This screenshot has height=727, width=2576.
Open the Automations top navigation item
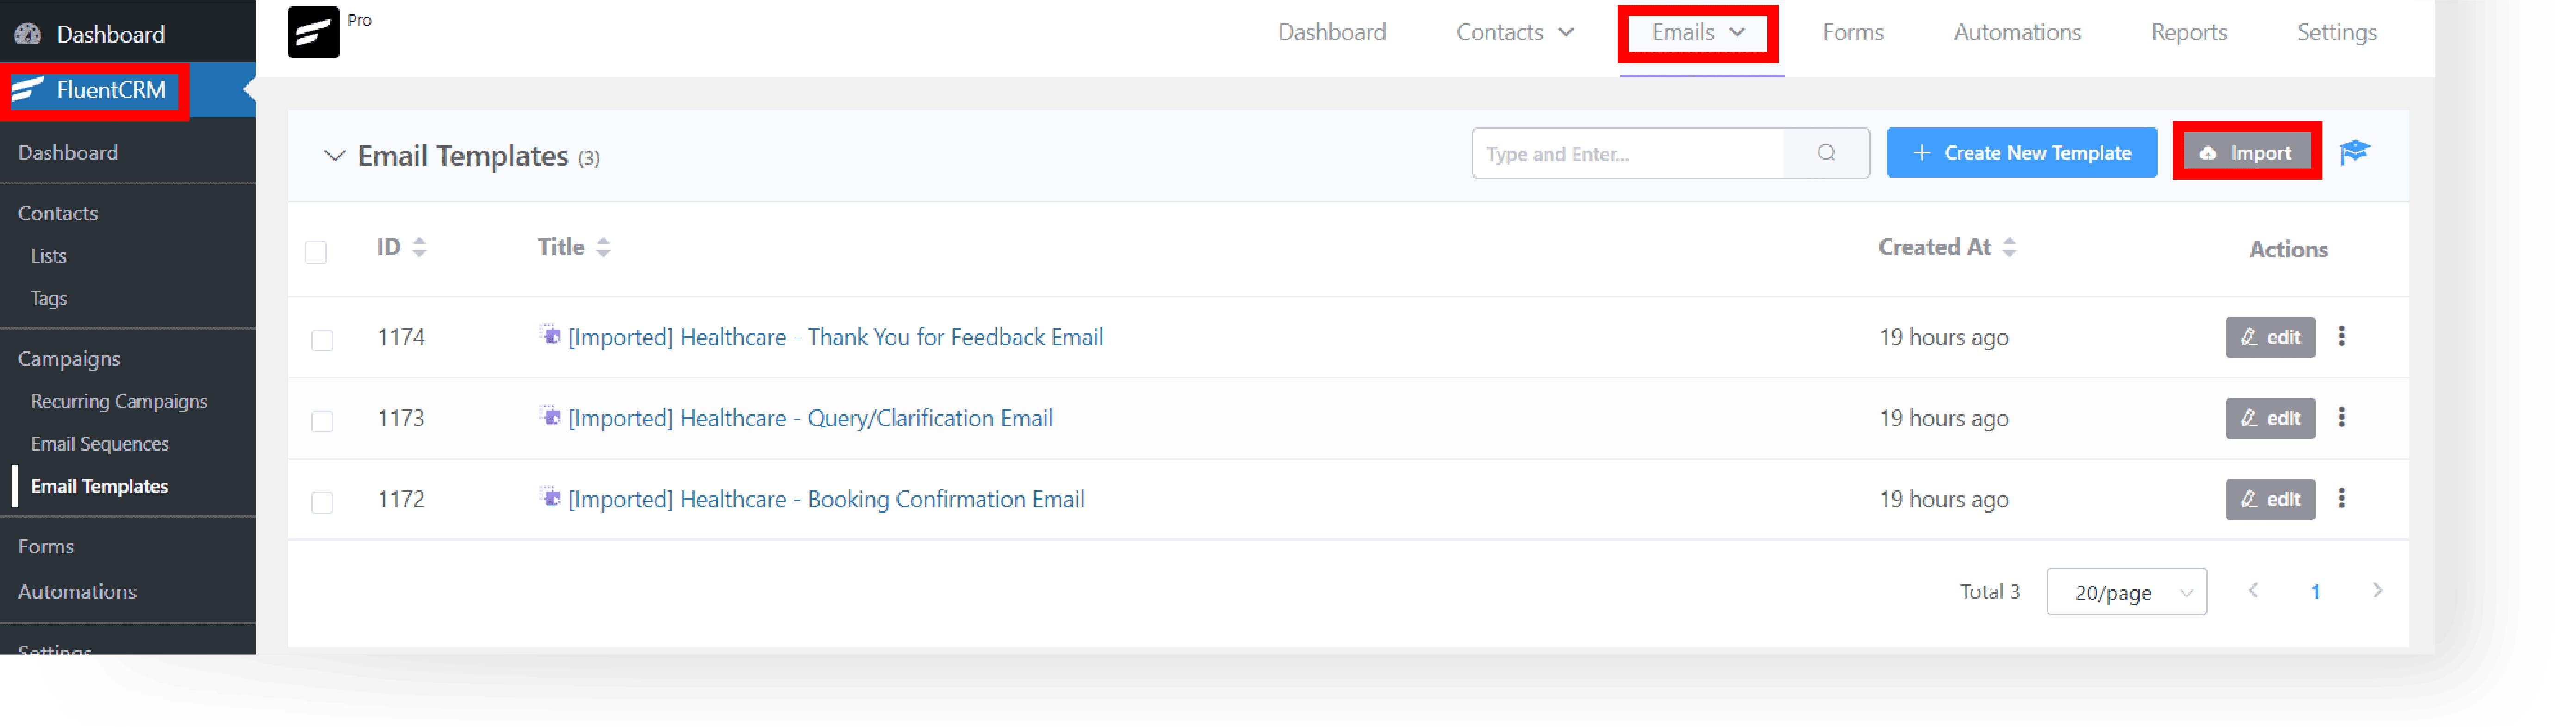[x=2017, y=32]
